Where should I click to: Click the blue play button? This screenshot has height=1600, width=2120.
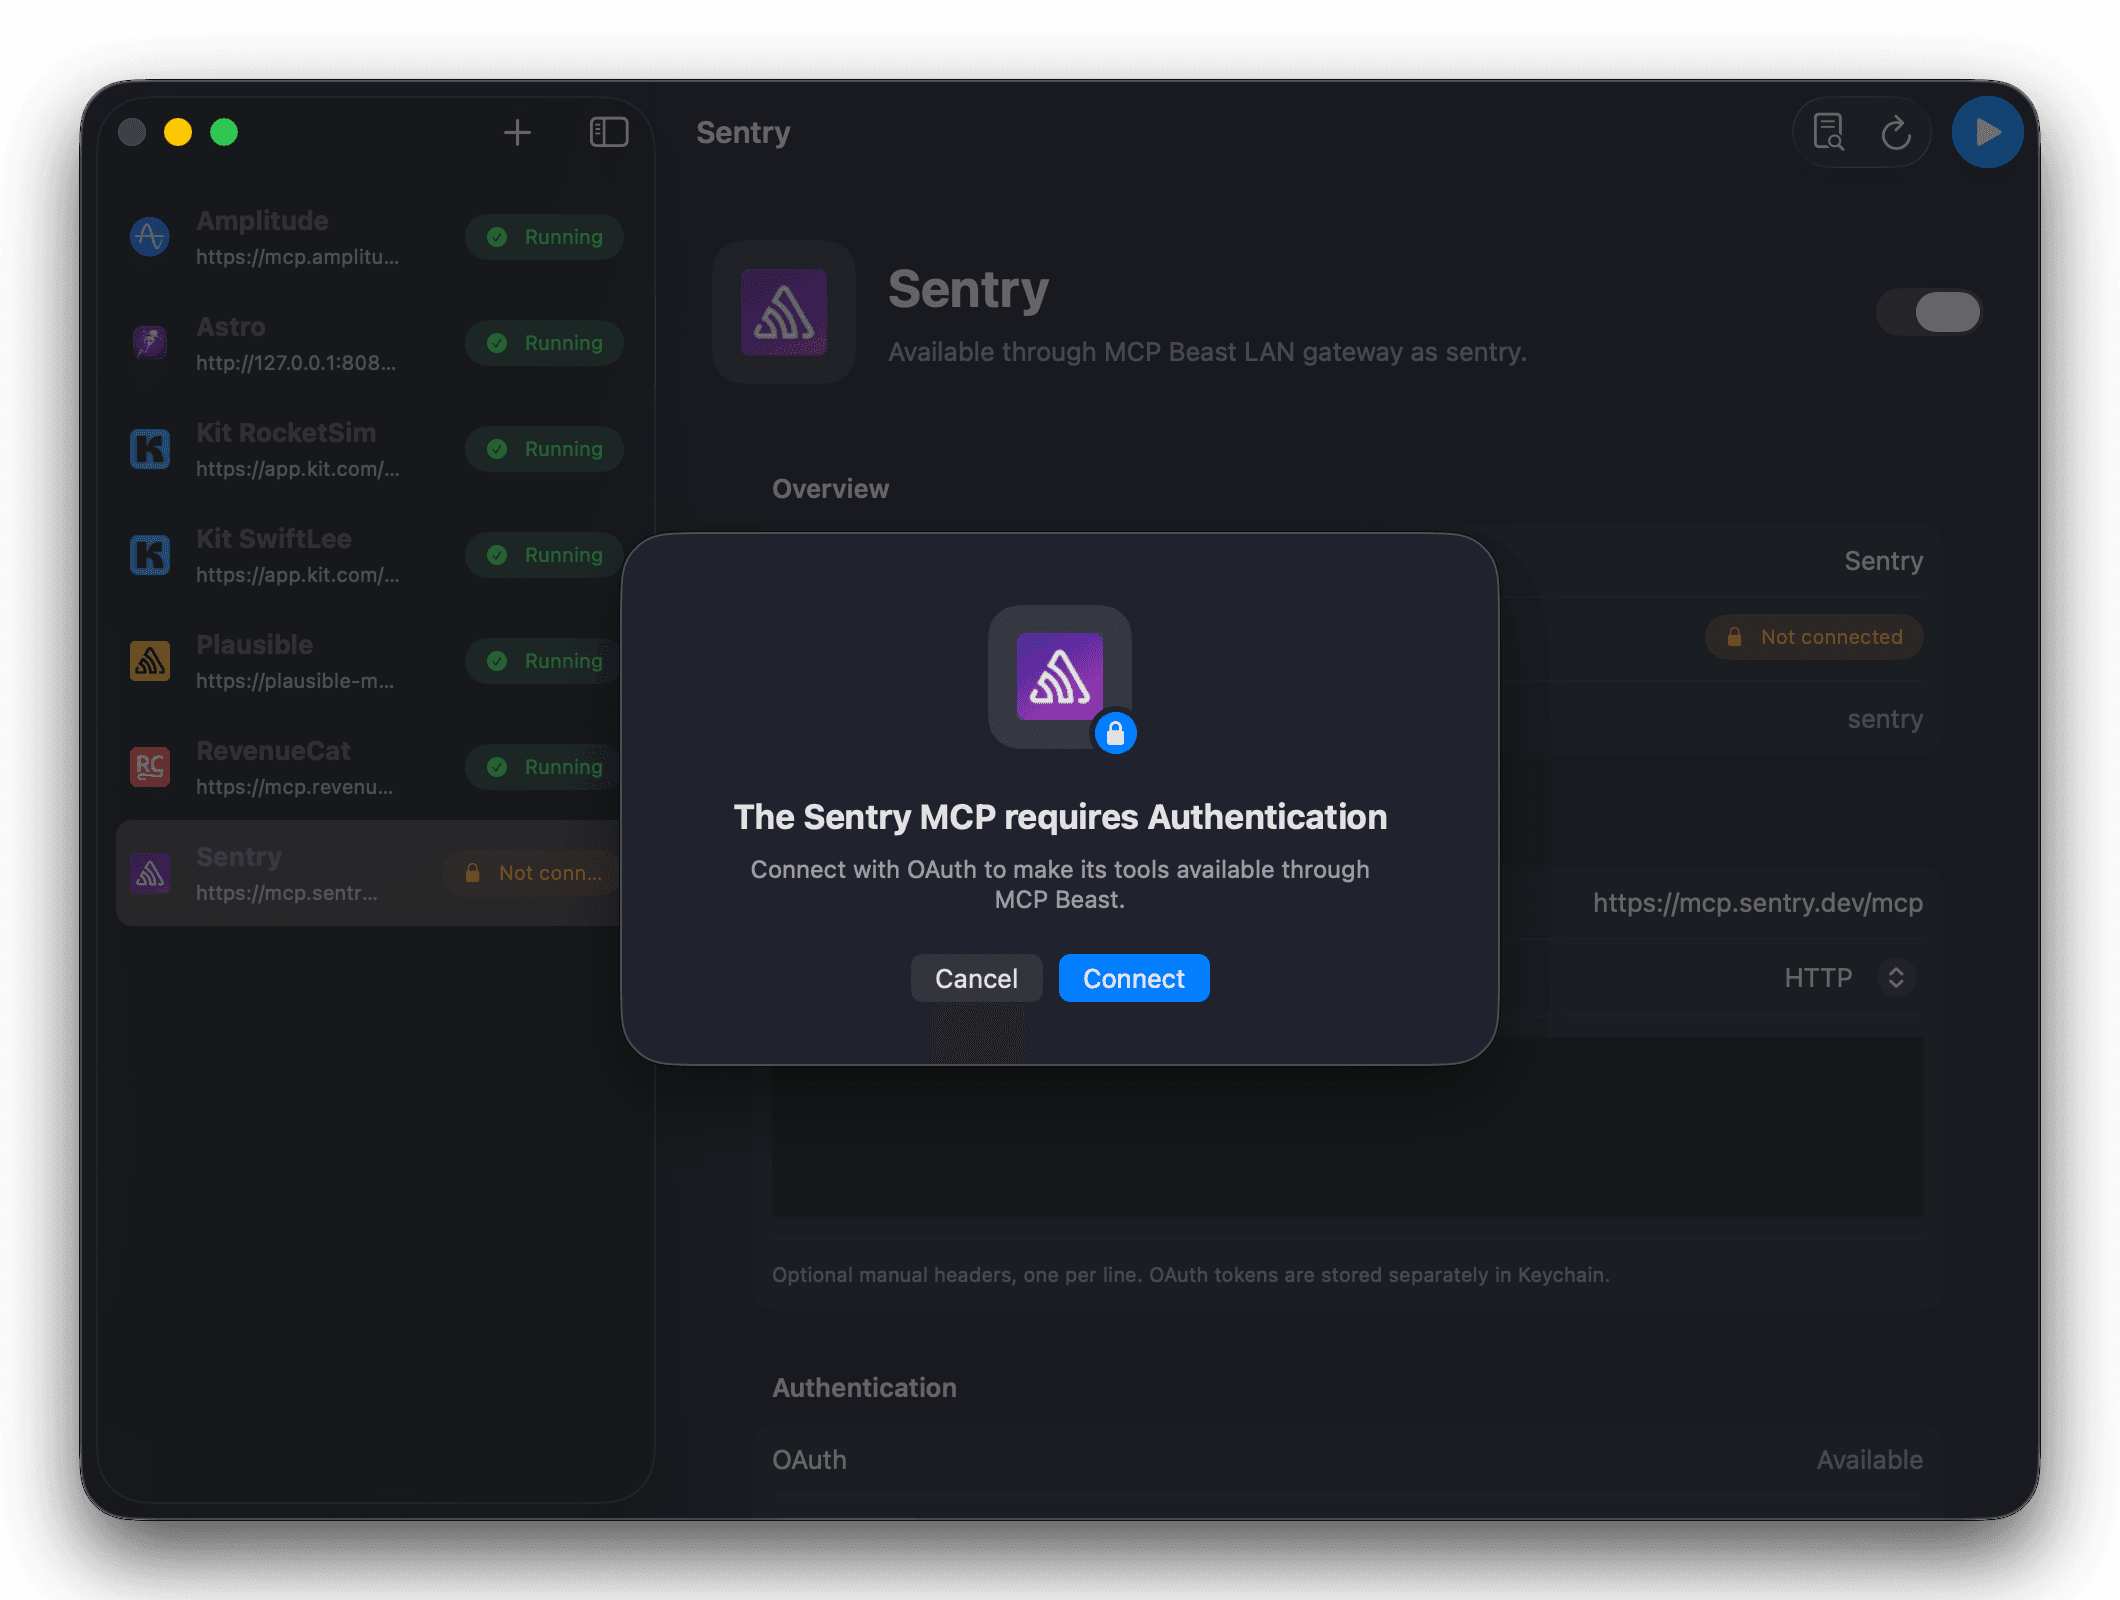tap(1987, 132)
